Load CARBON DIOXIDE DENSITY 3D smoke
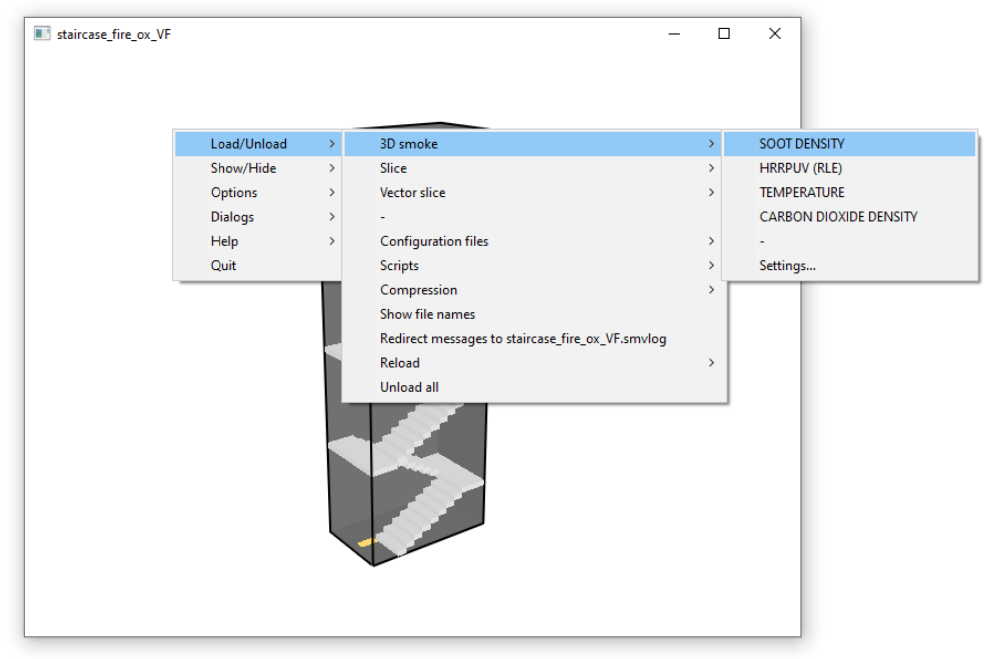993x659 pixels. pos(849,217)
